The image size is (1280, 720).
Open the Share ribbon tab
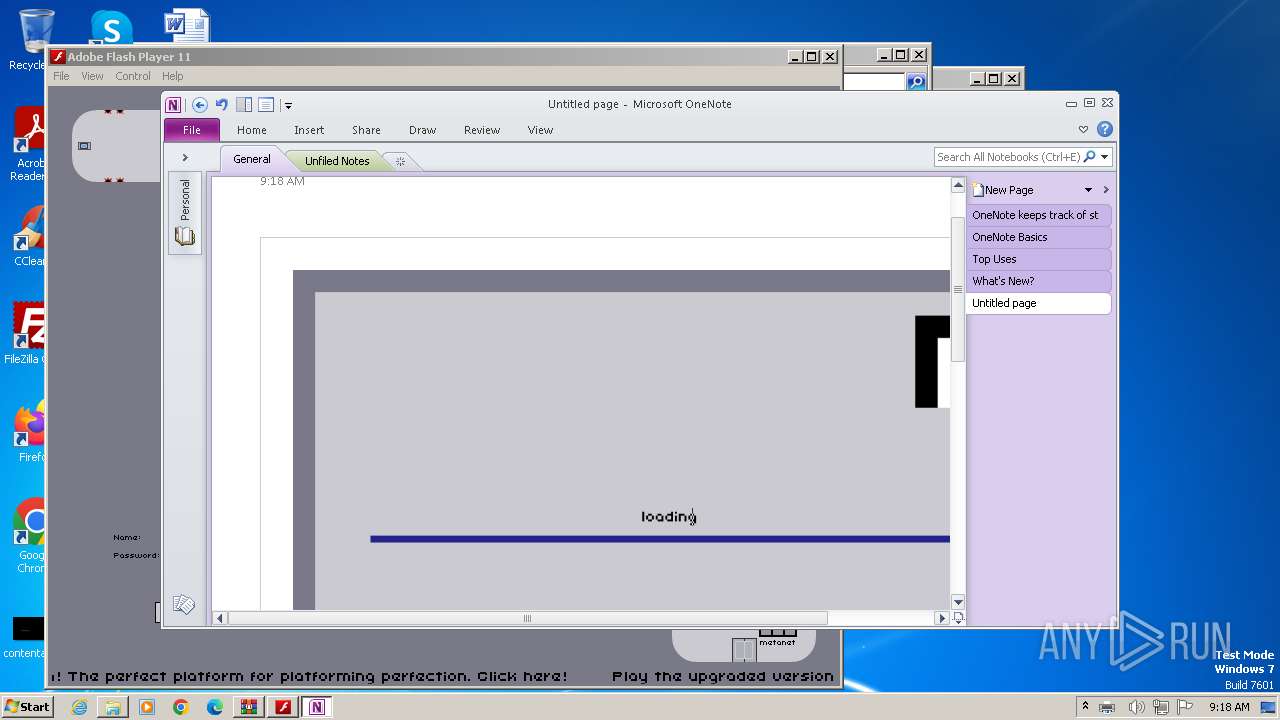click(x=366, y=130)
